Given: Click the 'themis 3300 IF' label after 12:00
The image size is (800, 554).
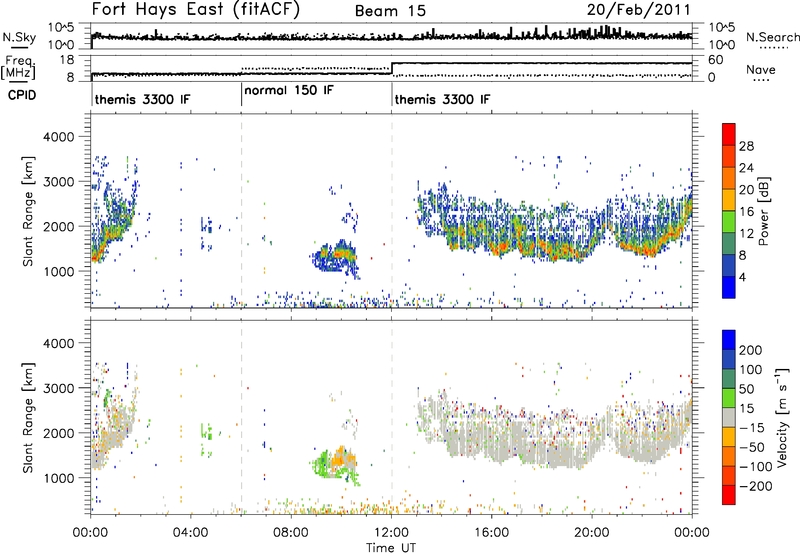Looking at the screenshot, I should click(442, 99).
